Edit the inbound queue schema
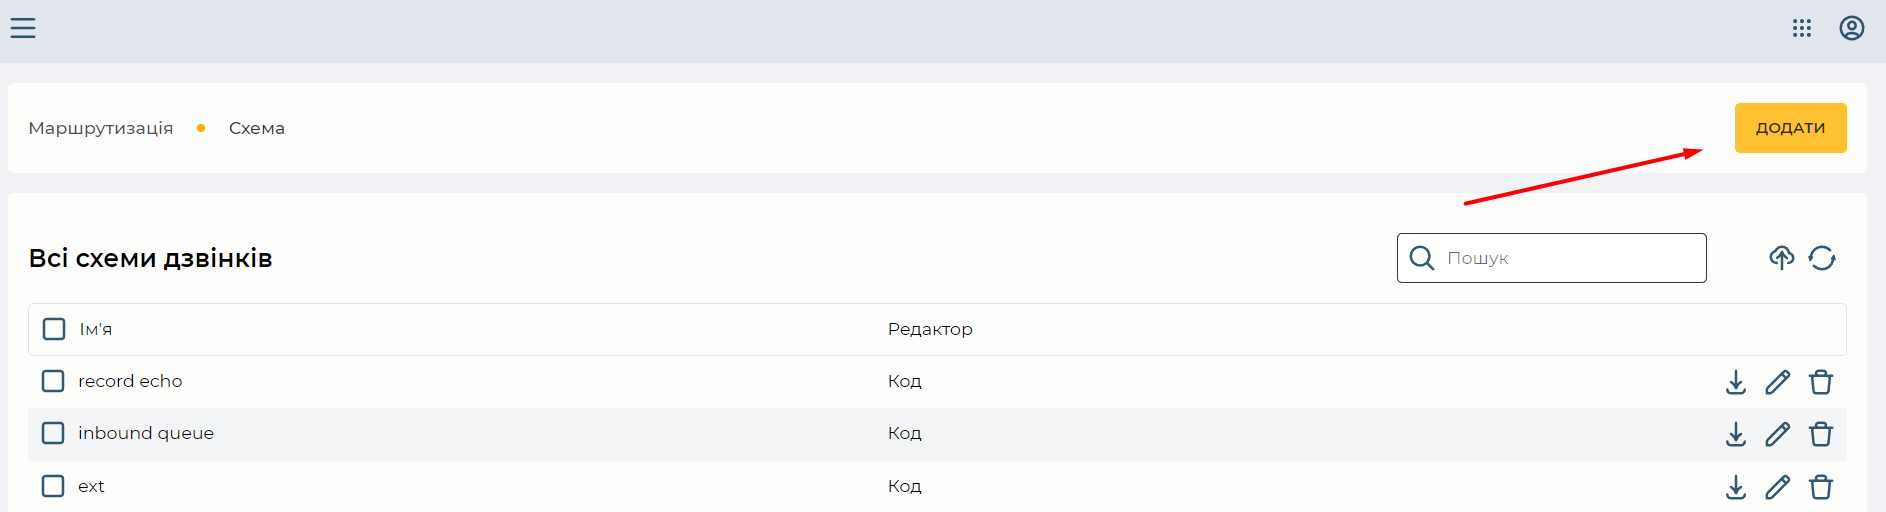 point(1778,434)
